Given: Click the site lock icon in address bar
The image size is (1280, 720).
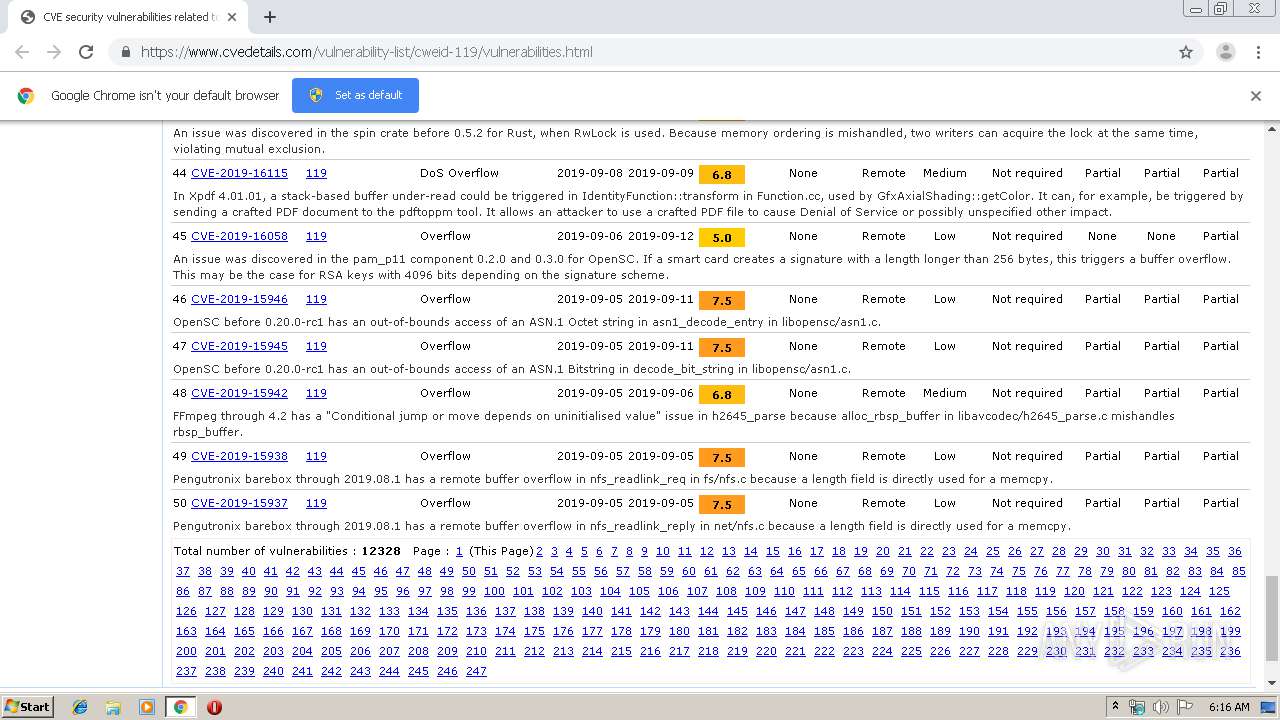Looking at the screenshot, I should [125, 52].
